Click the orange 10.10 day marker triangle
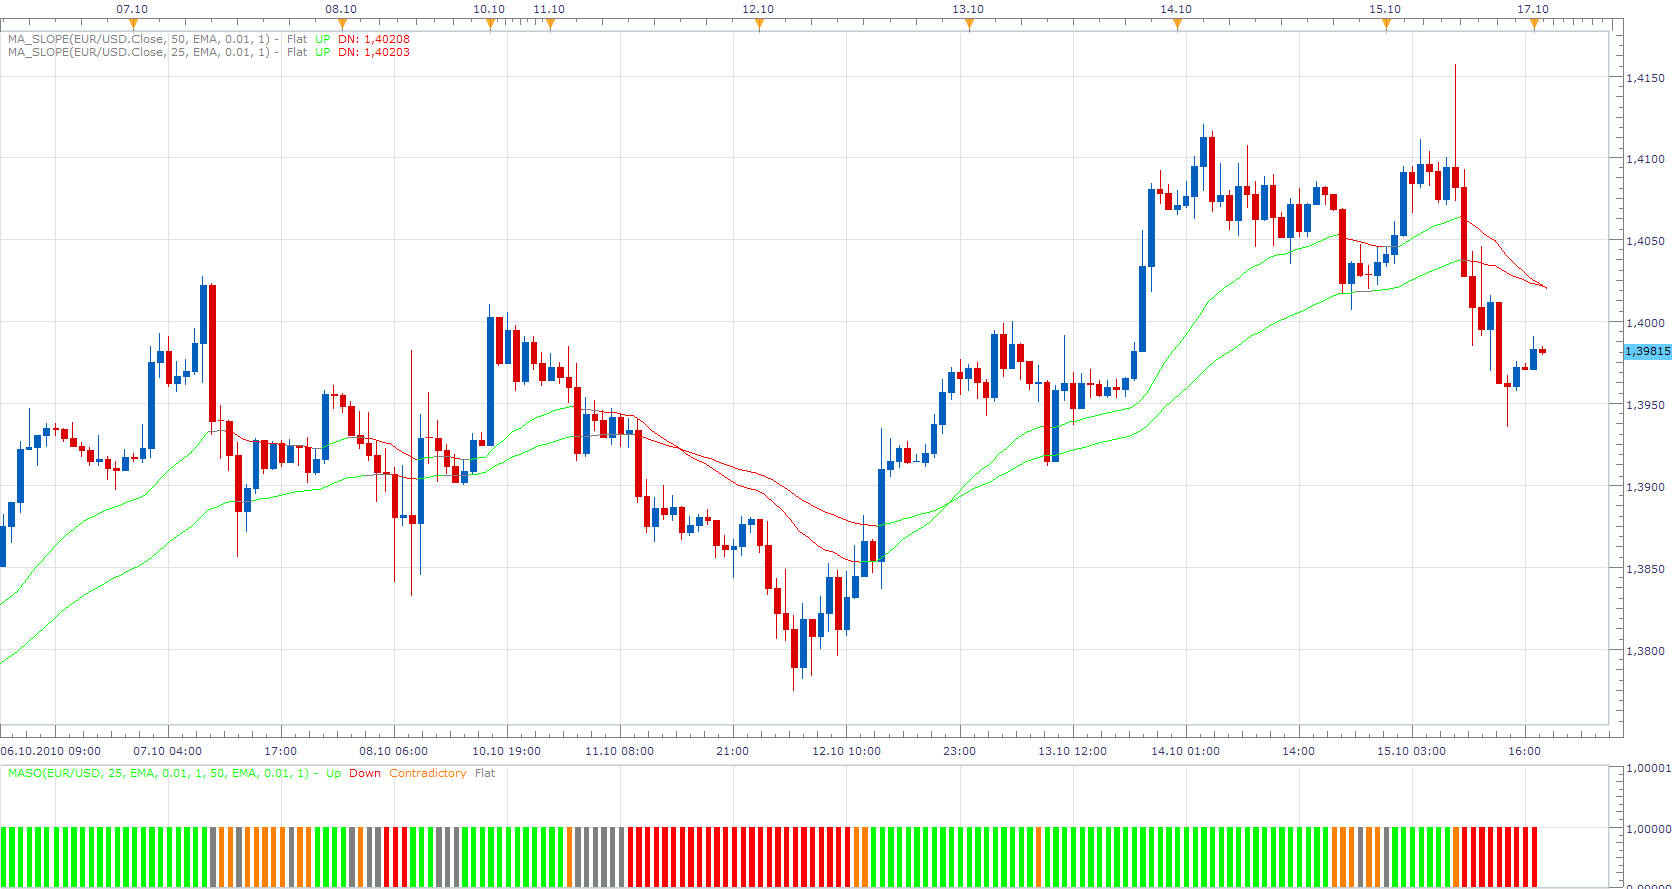Viewport: 1680px width, 889px height. coord(489,25)
